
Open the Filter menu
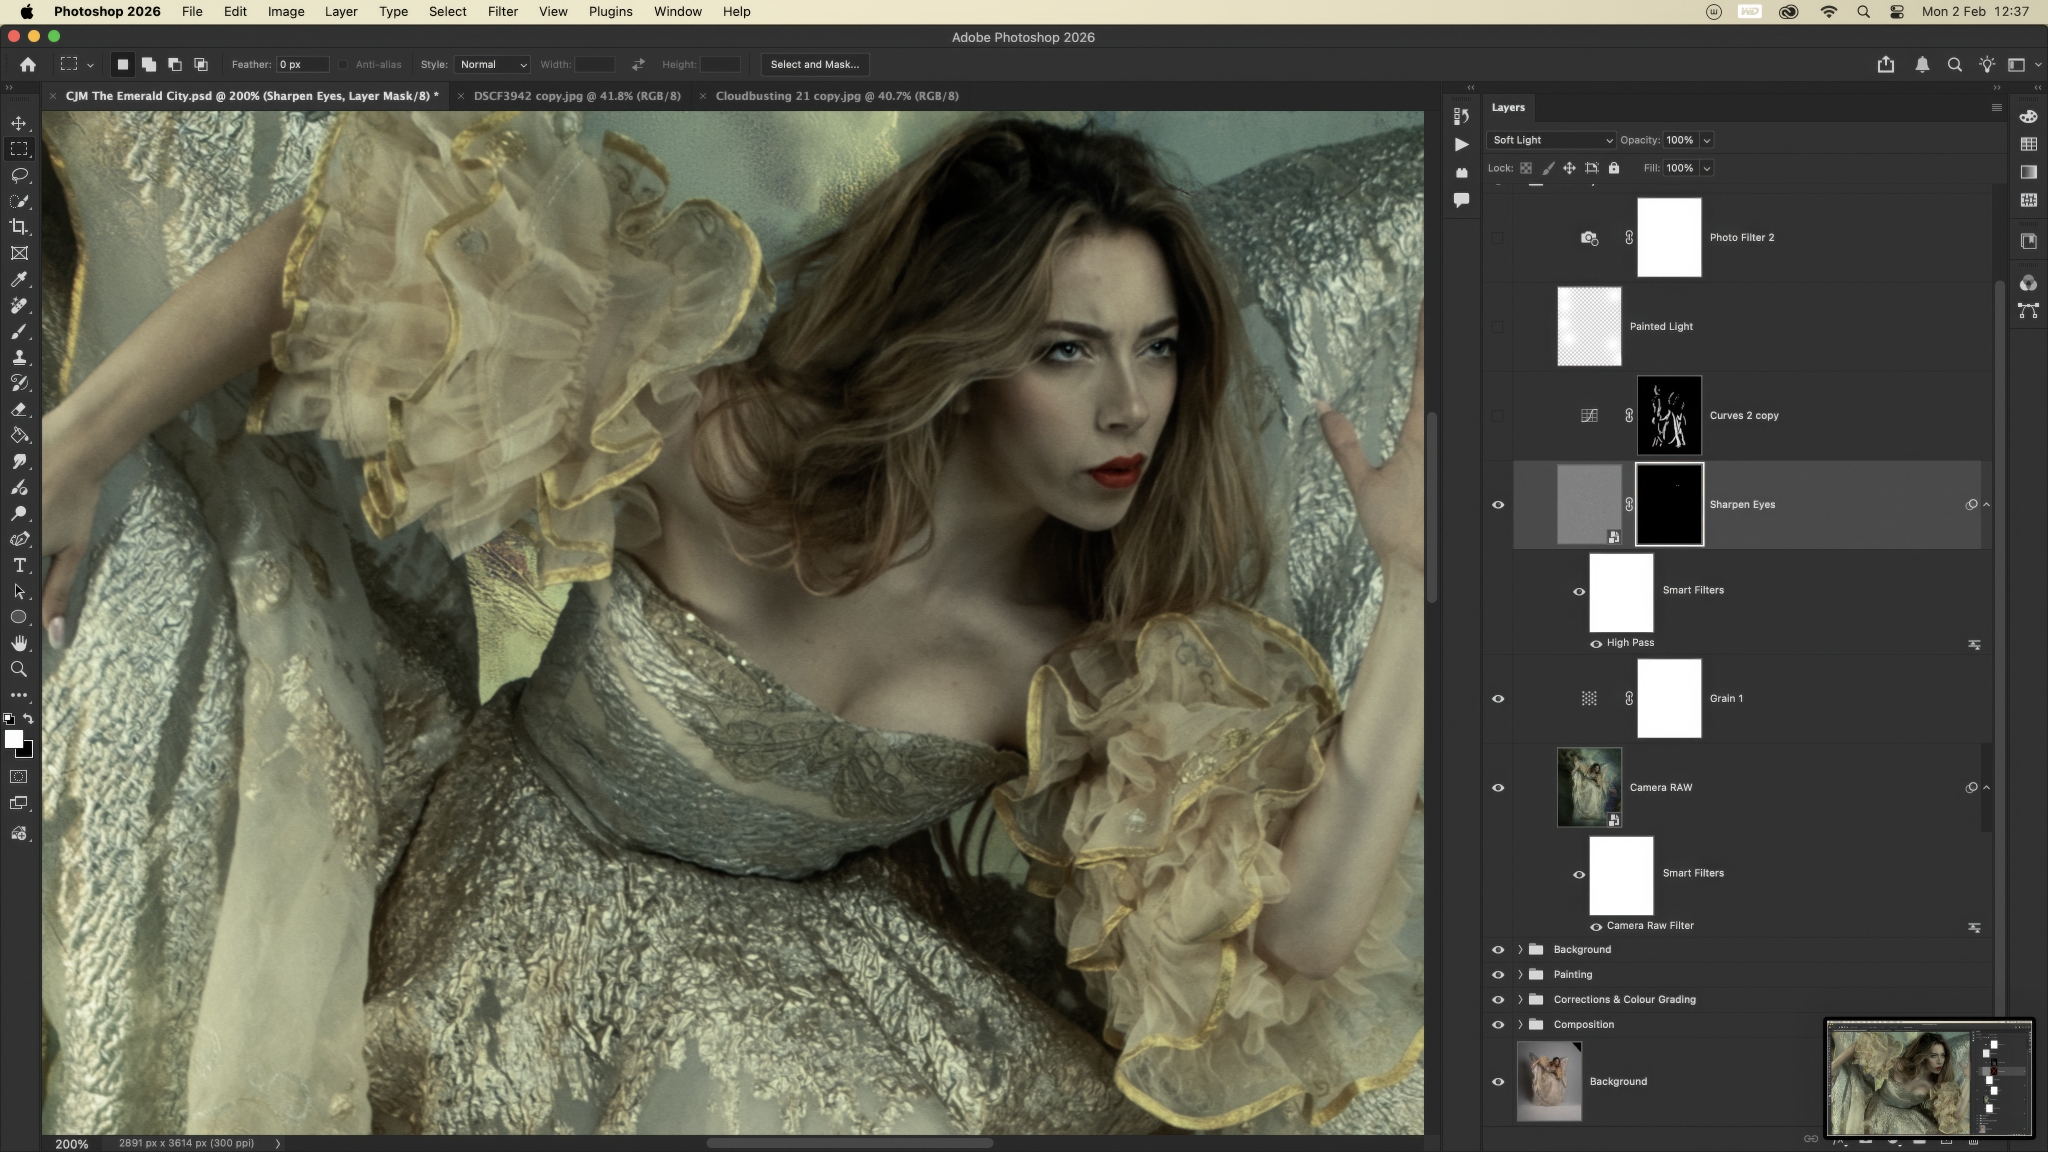point(502,12)
